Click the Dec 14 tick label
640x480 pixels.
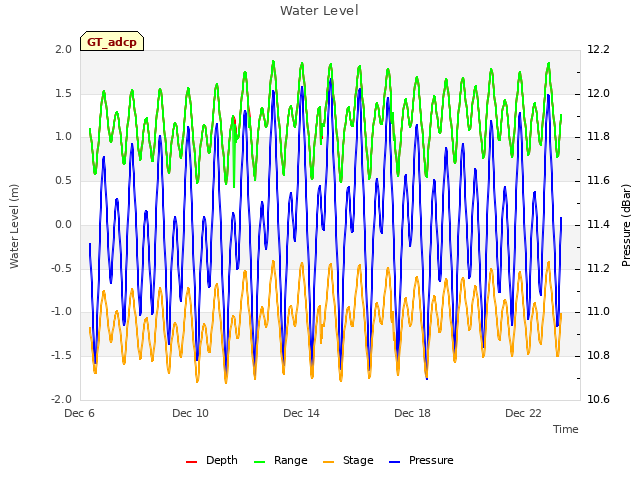tap(301, 413)
